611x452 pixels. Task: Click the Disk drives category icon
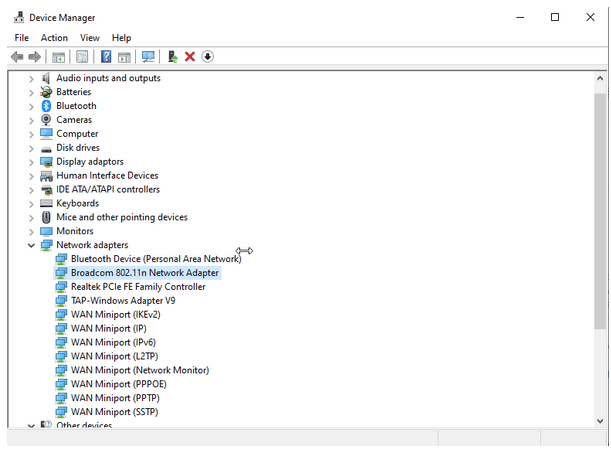point(46,149)
